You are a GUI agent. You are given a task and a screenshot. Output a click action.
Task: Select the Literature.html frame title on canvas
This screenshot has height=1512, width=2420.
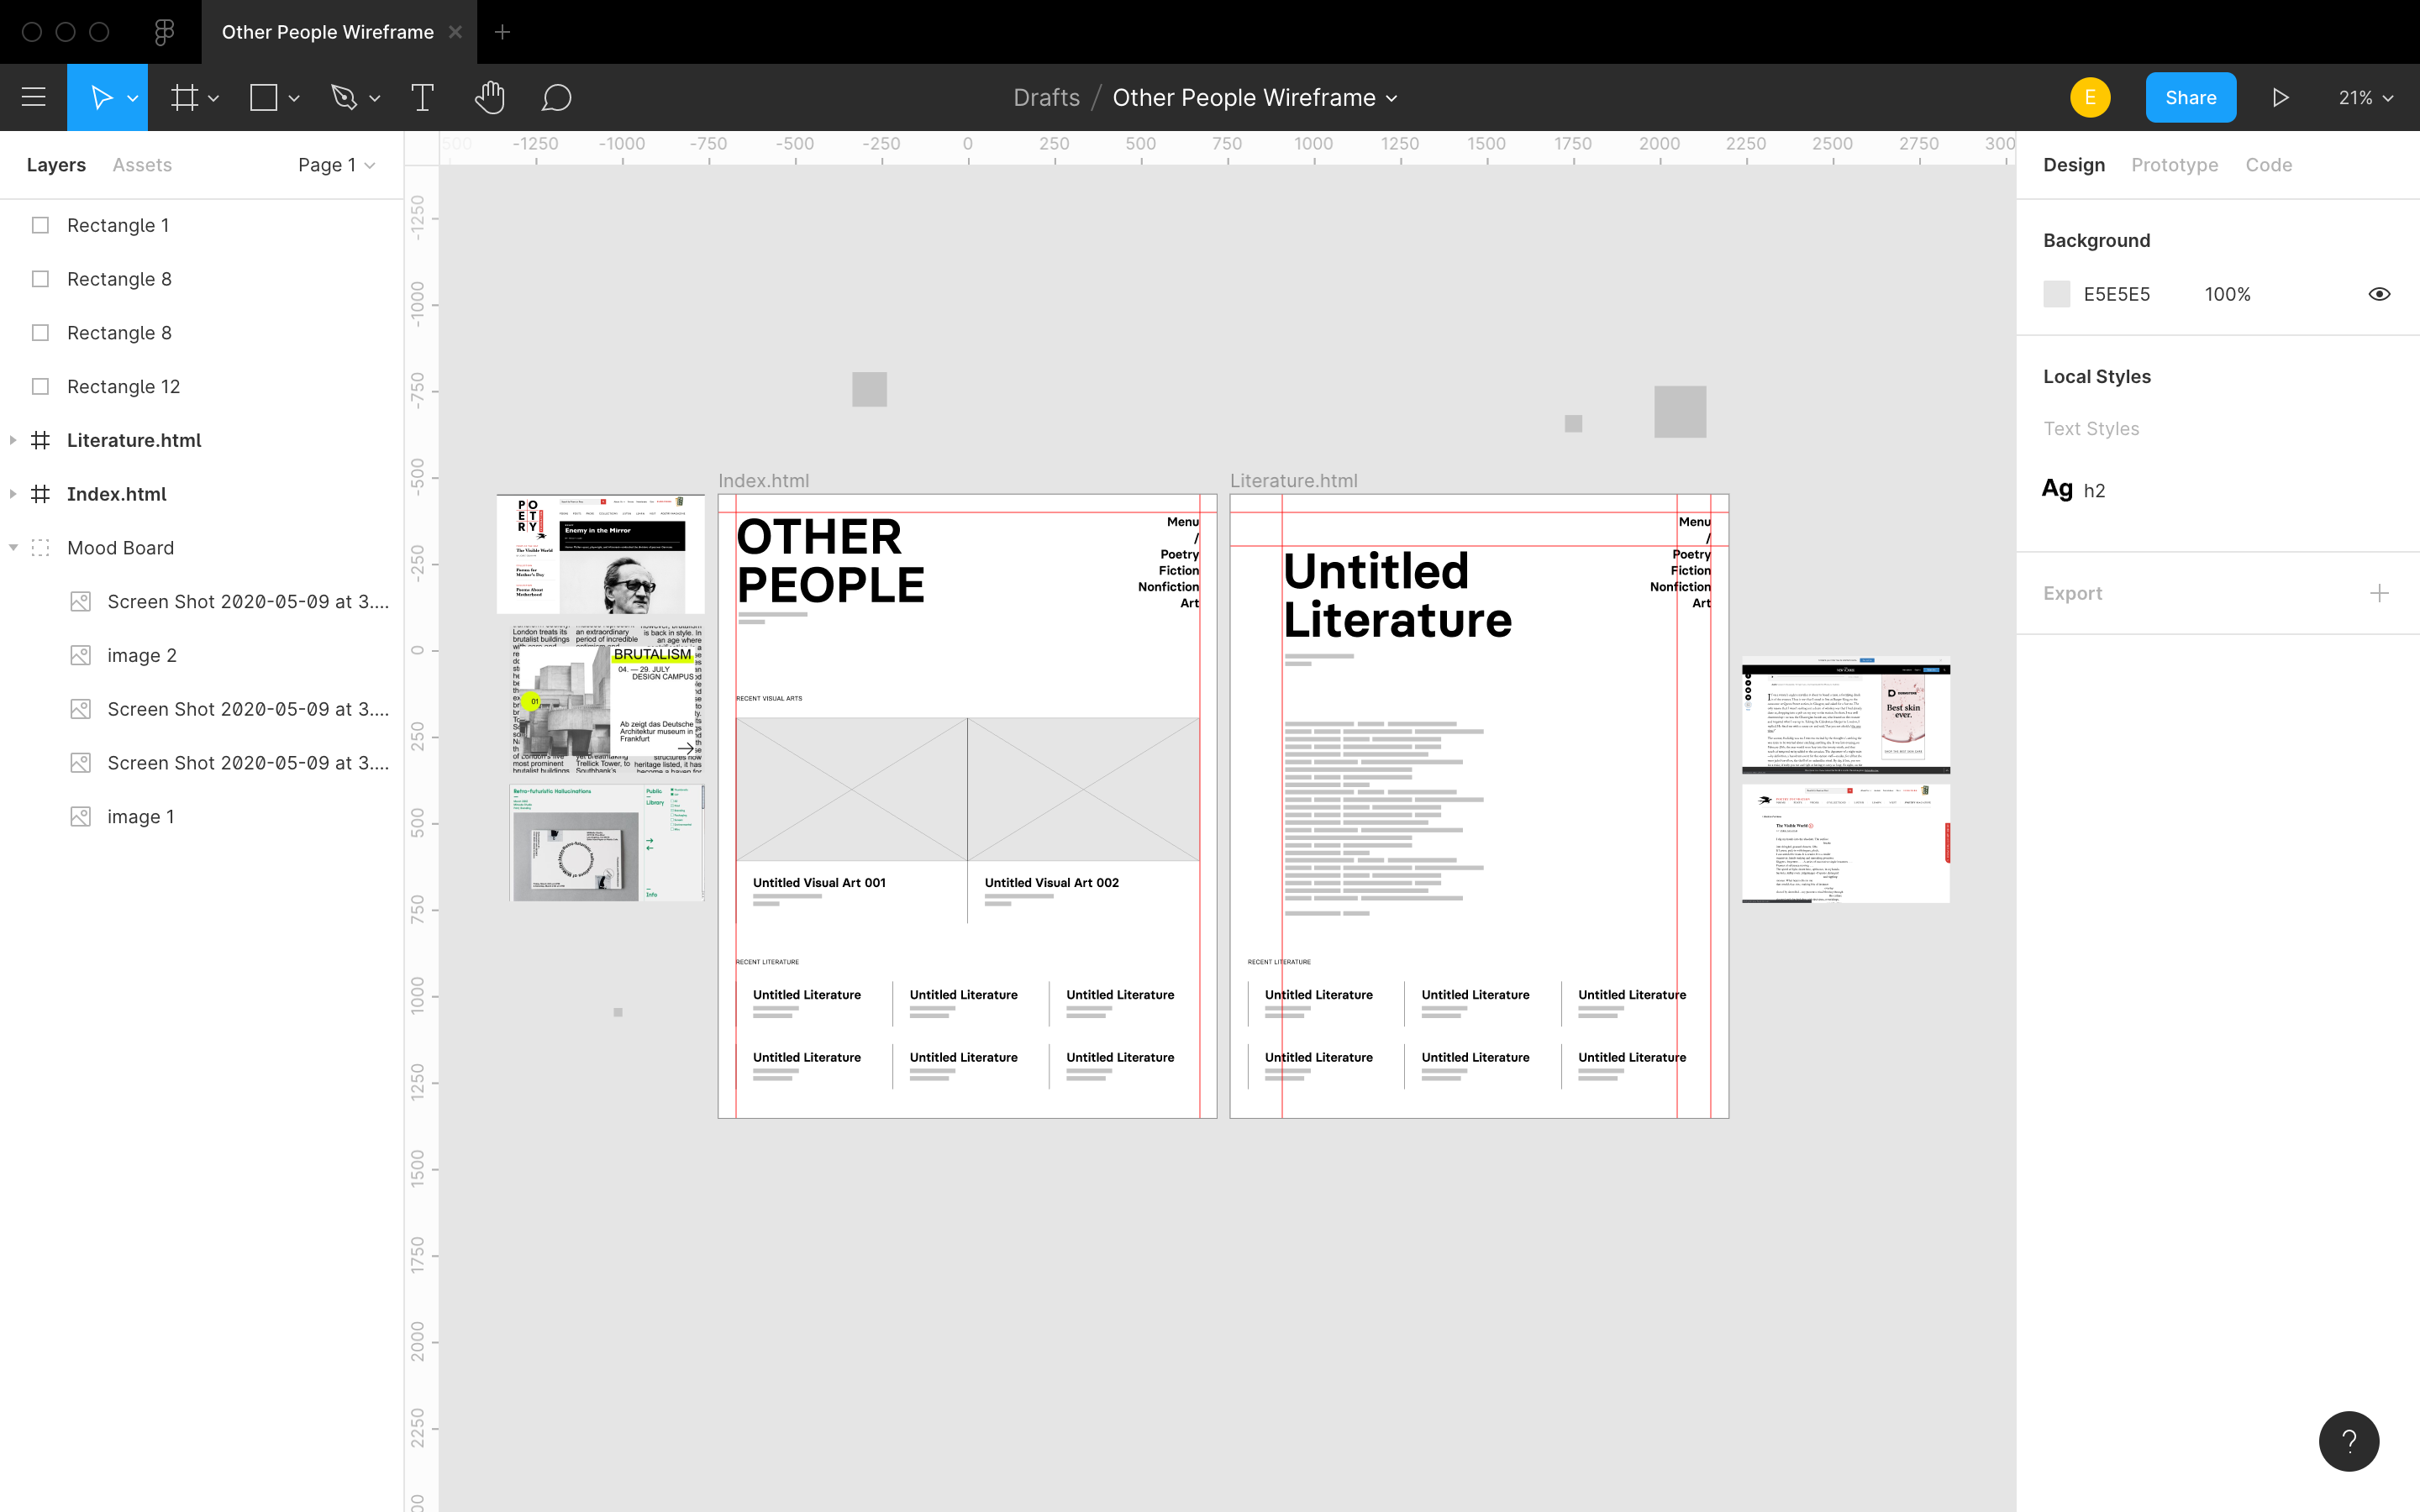pyautogui.click(x=1293, y=480)
